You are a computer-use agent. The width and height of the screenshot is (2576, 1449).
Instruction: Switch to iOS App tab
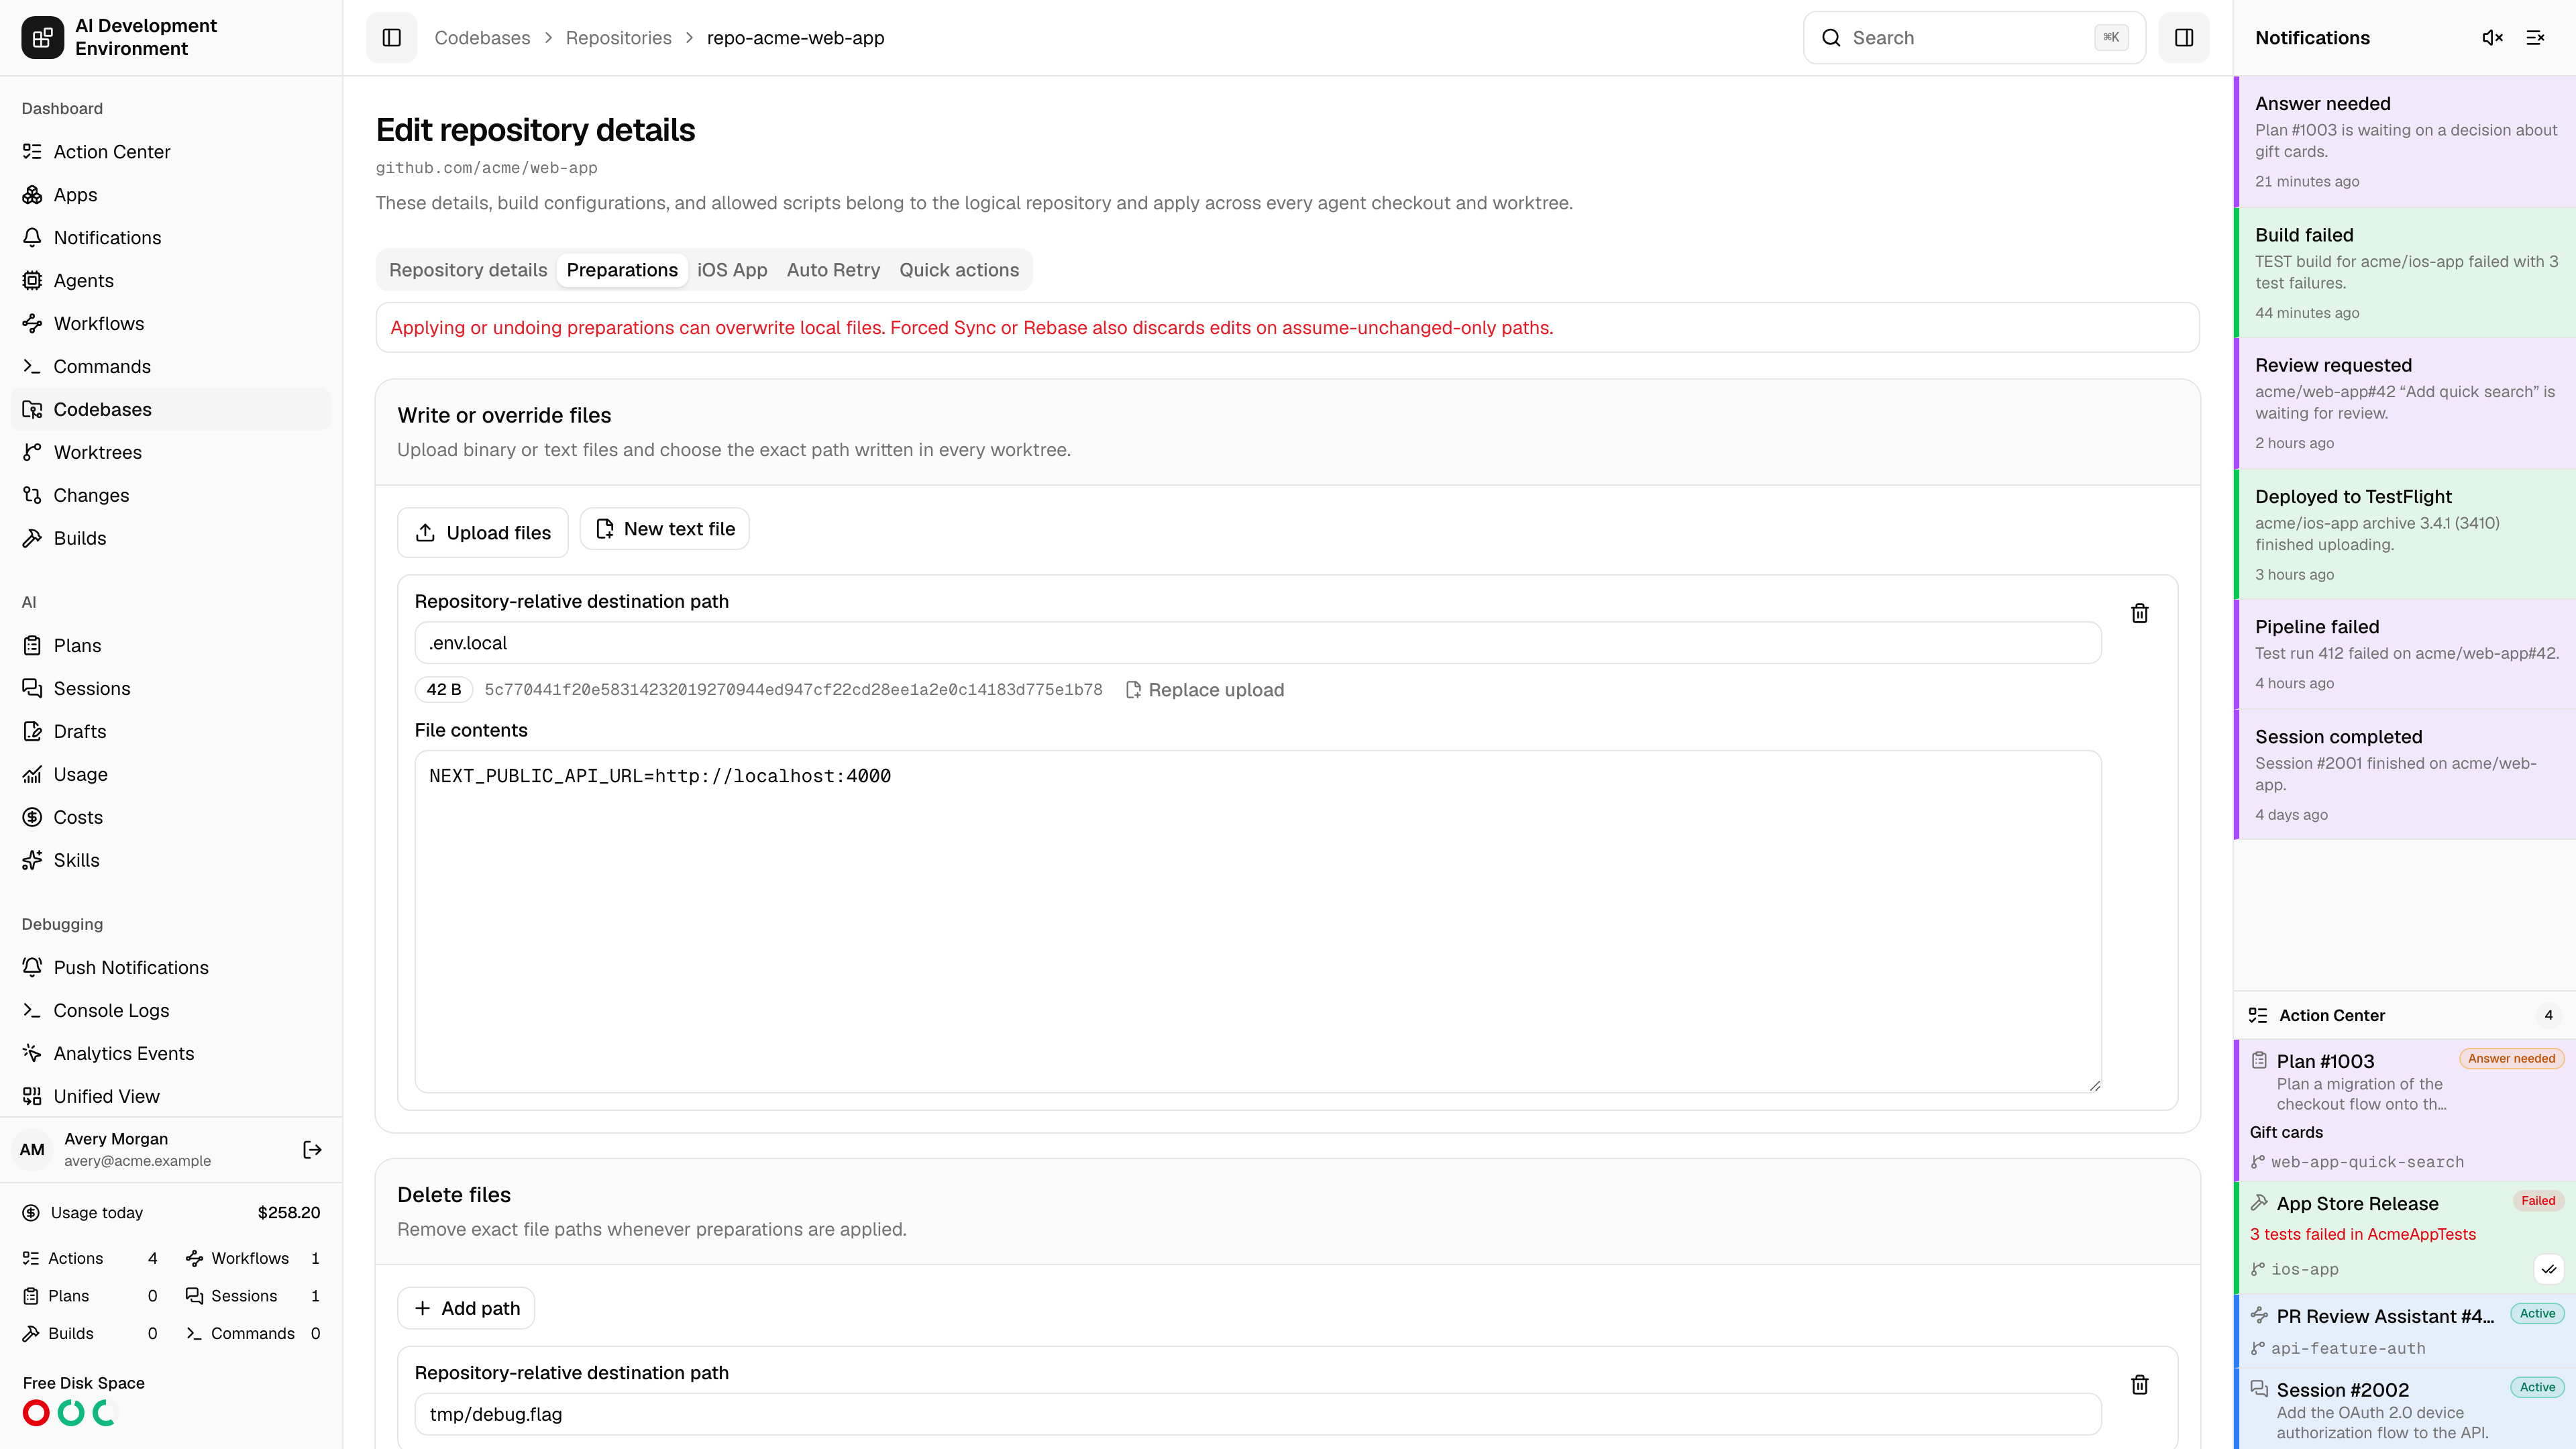point(732,270)
